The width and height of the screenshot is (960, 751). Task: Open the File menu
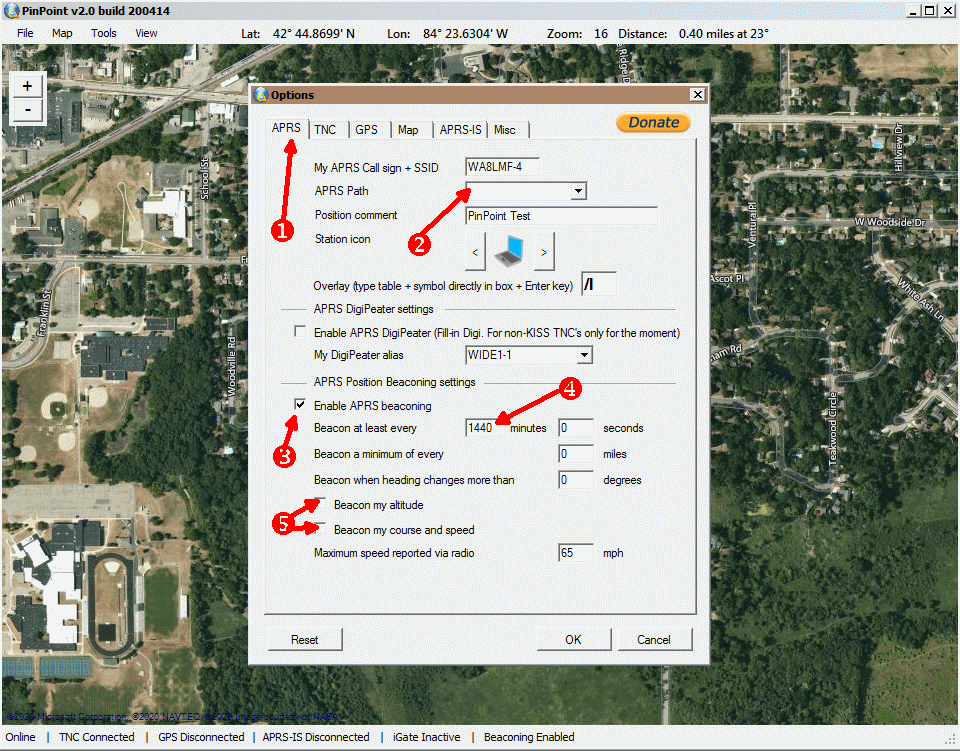pyautogui.click(x=25, y=33)
